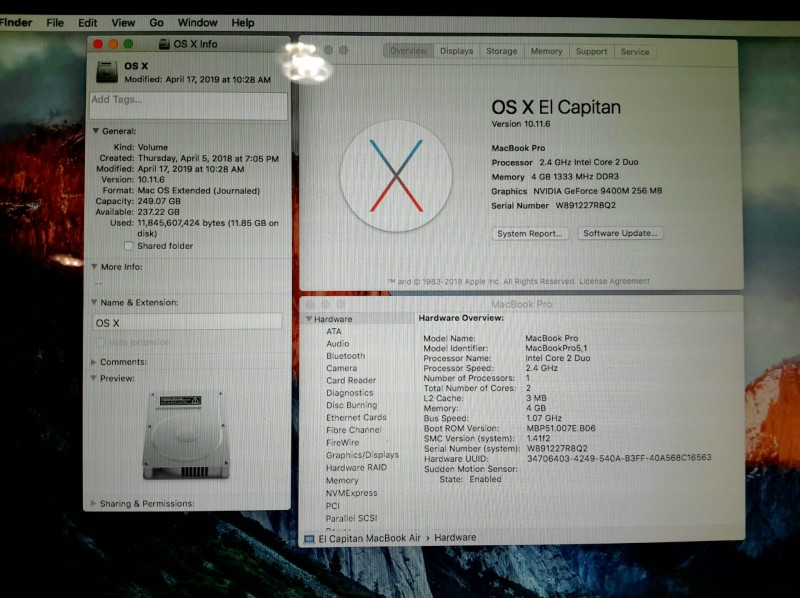Enable the Shared folder checkbox

[x=129, y=246]
